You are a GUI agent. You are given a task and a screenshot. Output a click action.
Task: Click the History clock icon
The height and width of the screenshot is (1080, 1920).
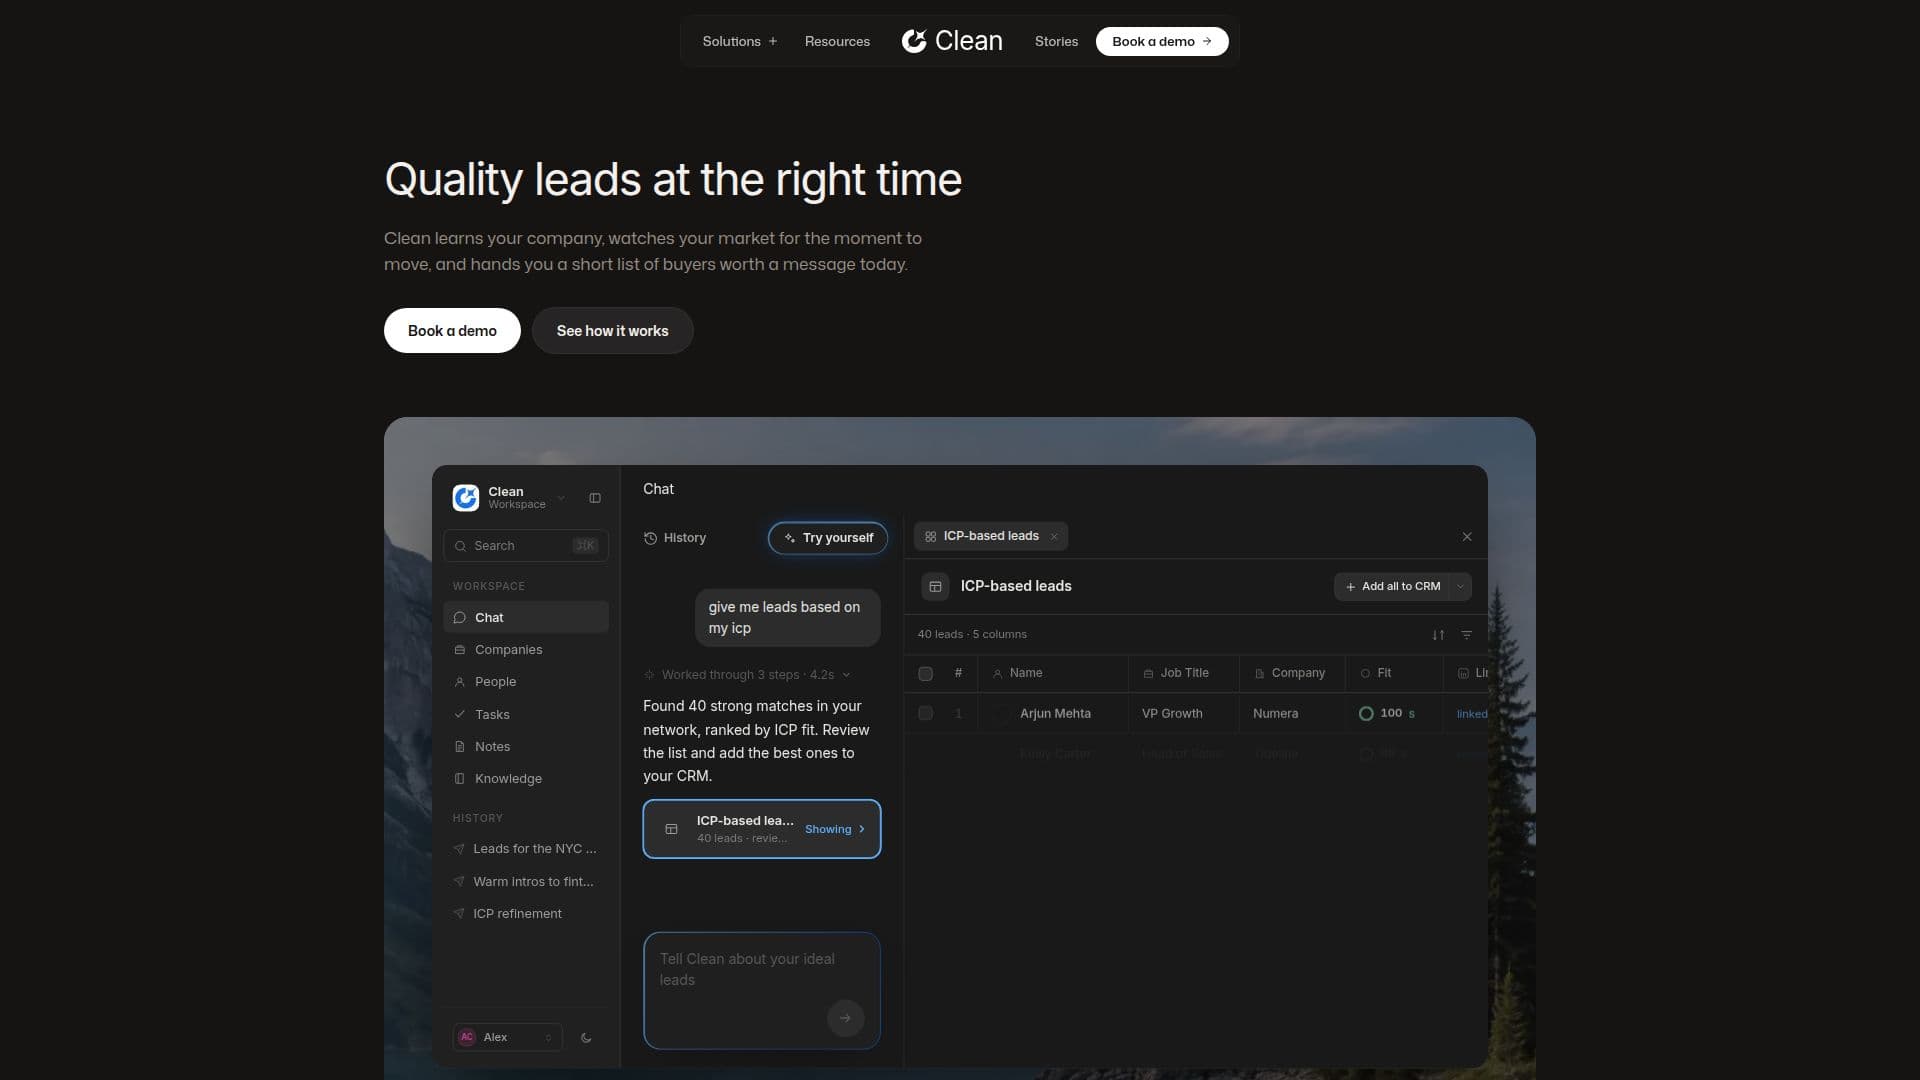[650, 538]
